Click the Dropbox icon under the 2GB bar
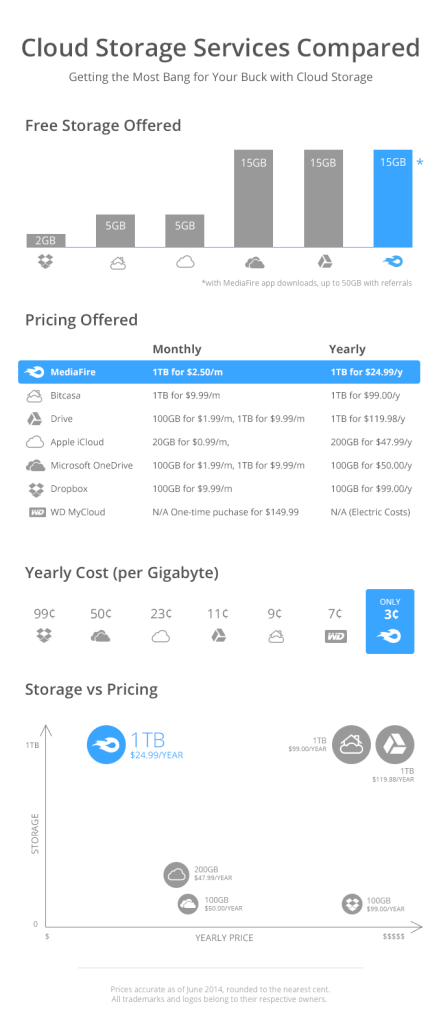The height and width of the screenshot is (1024, 441). (46, 262)
